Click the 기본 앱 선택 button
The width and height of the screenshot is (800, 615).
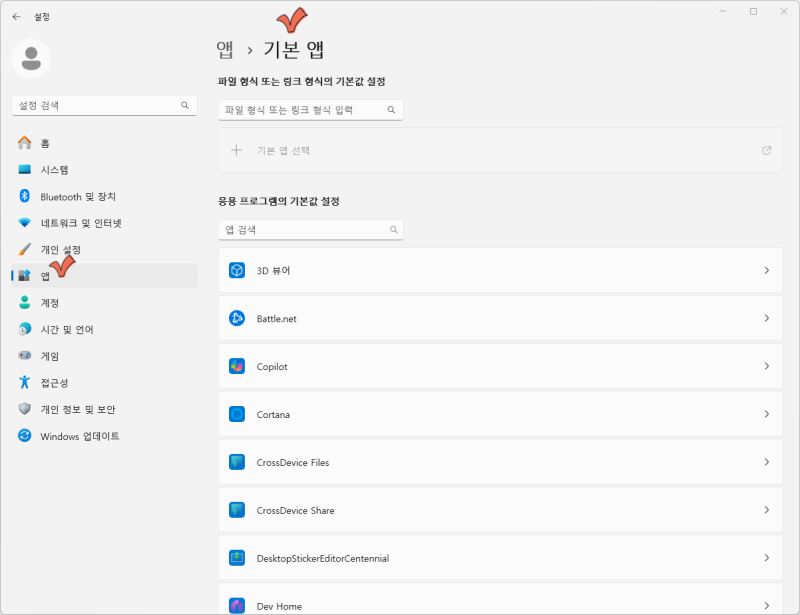tap(501, 151)
